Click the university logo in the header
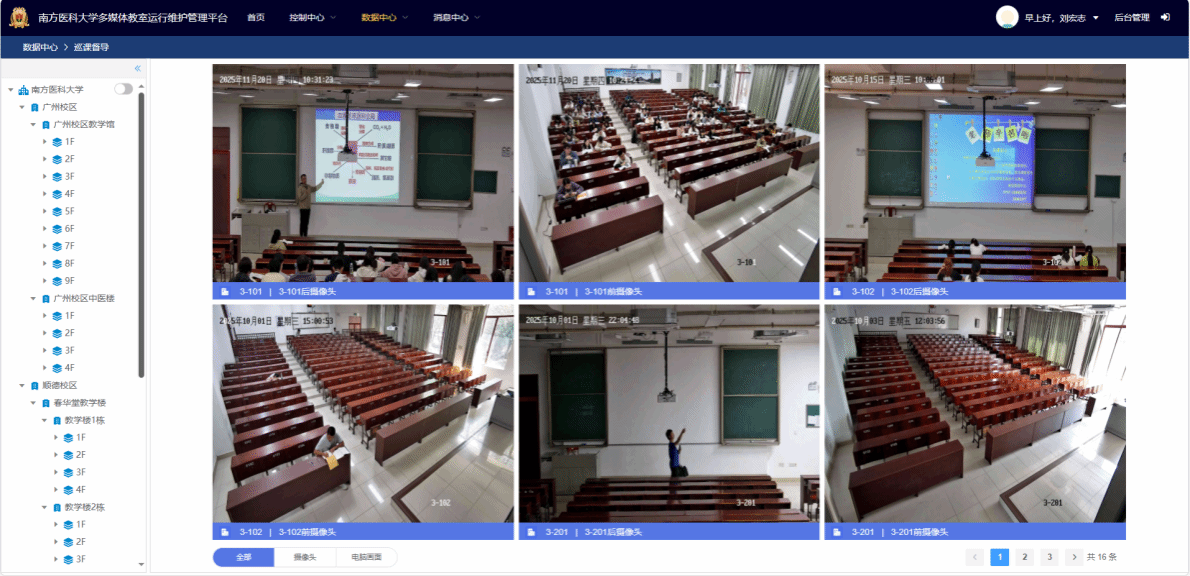The image size is (1190, 576). click(x=19, y=18)
